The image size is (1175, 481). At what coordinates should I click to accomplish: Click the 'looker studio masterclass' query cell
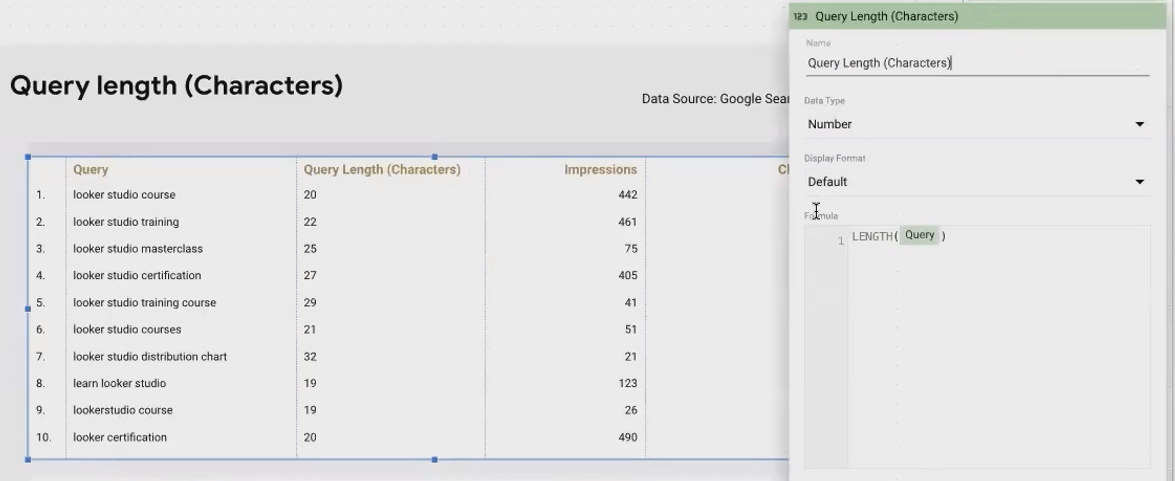[138, 249]
